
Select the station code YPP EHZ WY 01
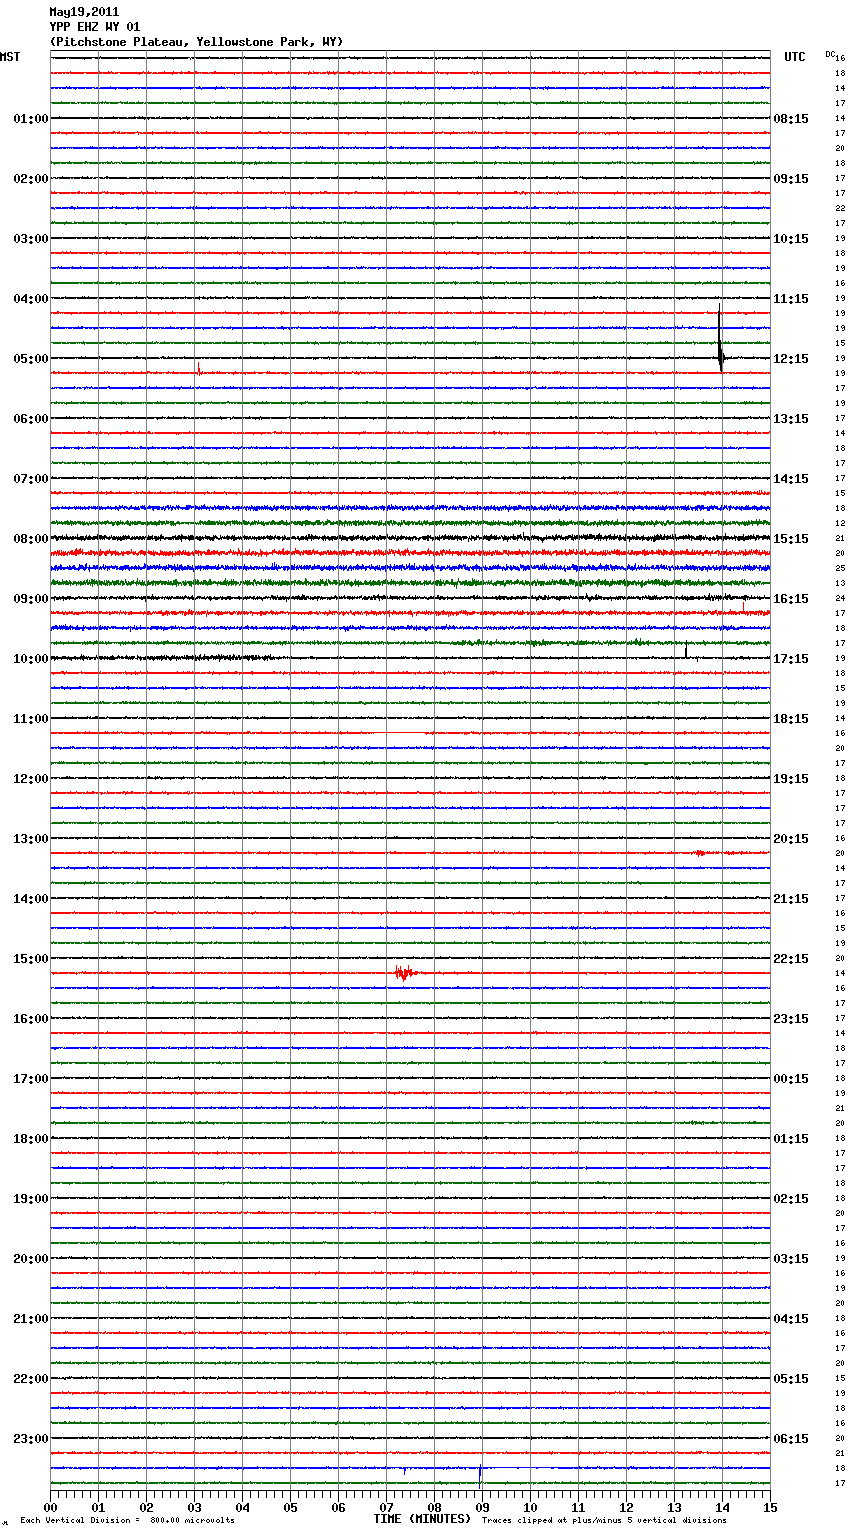[x=95, y=27]
